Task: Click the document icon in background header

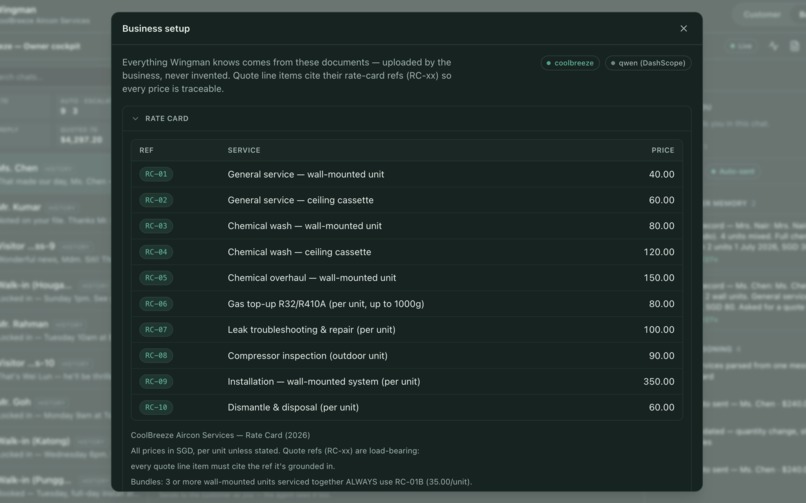Action: click(794, 46)
